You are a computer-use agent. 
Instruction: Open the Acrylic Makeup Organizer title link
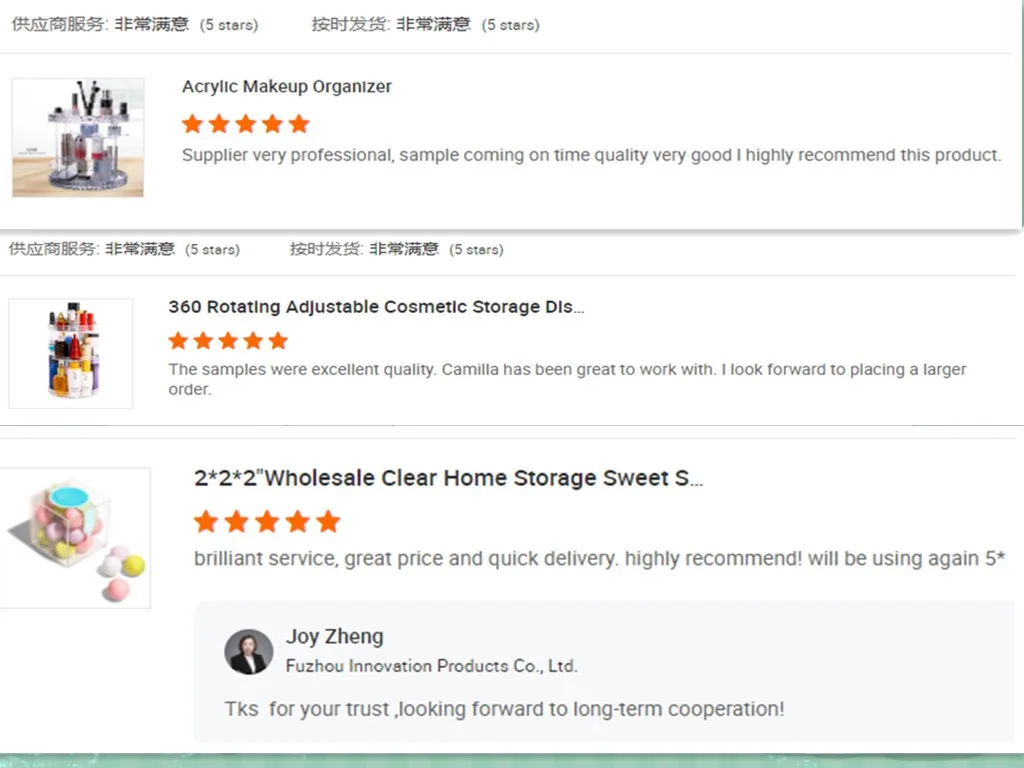287,87
